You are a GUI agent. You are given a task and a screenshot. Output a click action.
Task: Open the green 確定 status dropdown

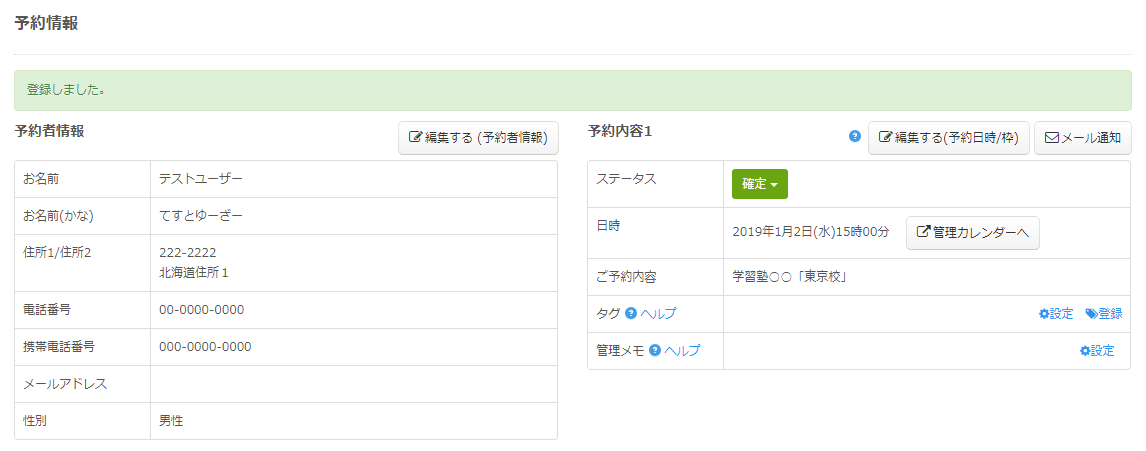click(x=760, y=184)
